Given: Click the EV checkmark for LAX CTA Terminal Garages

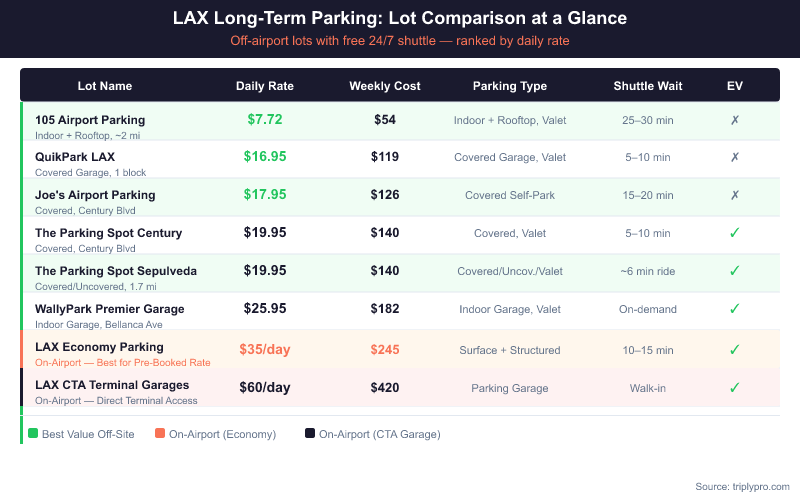Looking at the screenshot, I should coord(734,388).
